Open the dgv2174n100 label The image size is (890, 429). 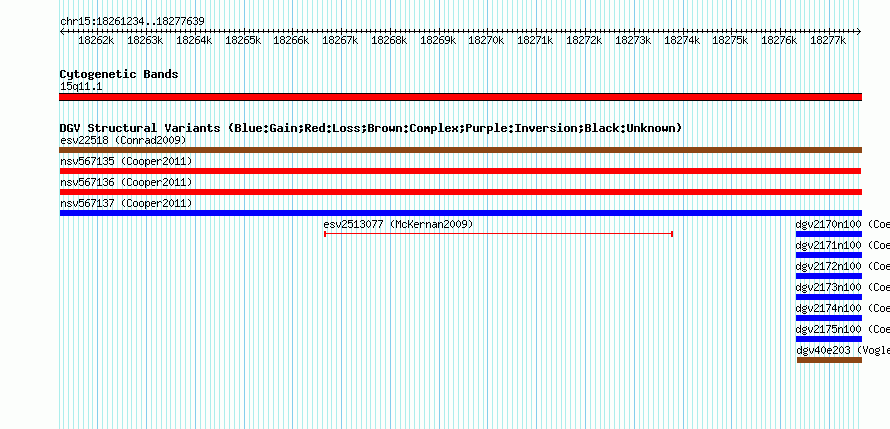click(842, 308)
